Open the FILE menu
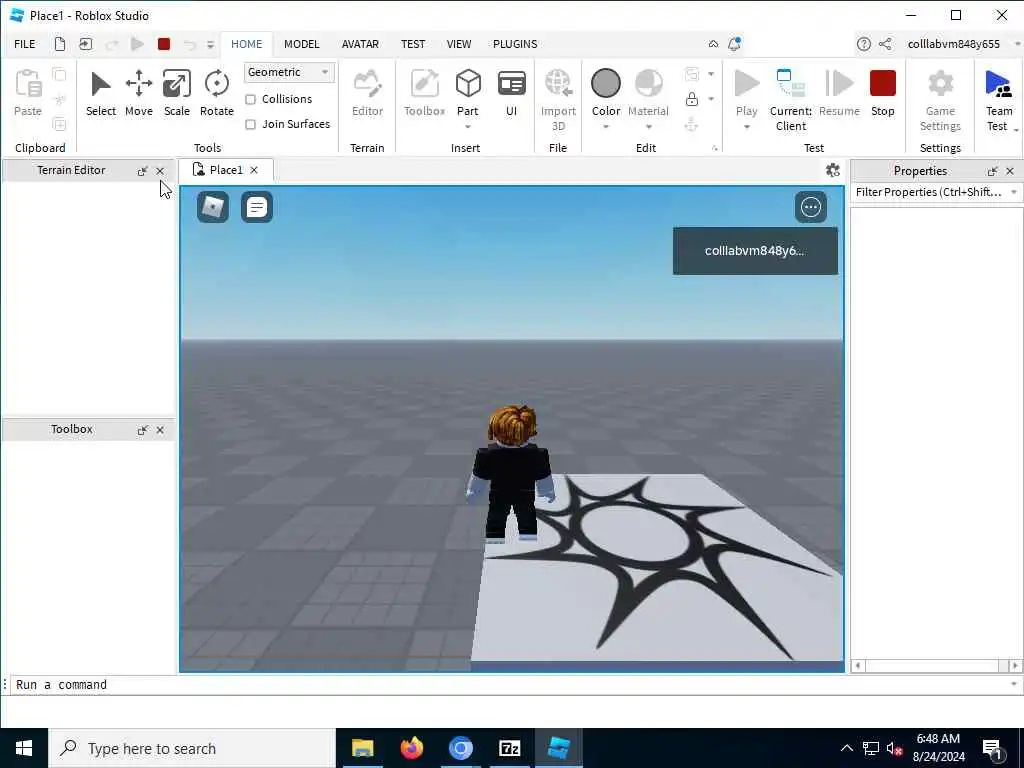1024x768 pixels. (25, 44)
